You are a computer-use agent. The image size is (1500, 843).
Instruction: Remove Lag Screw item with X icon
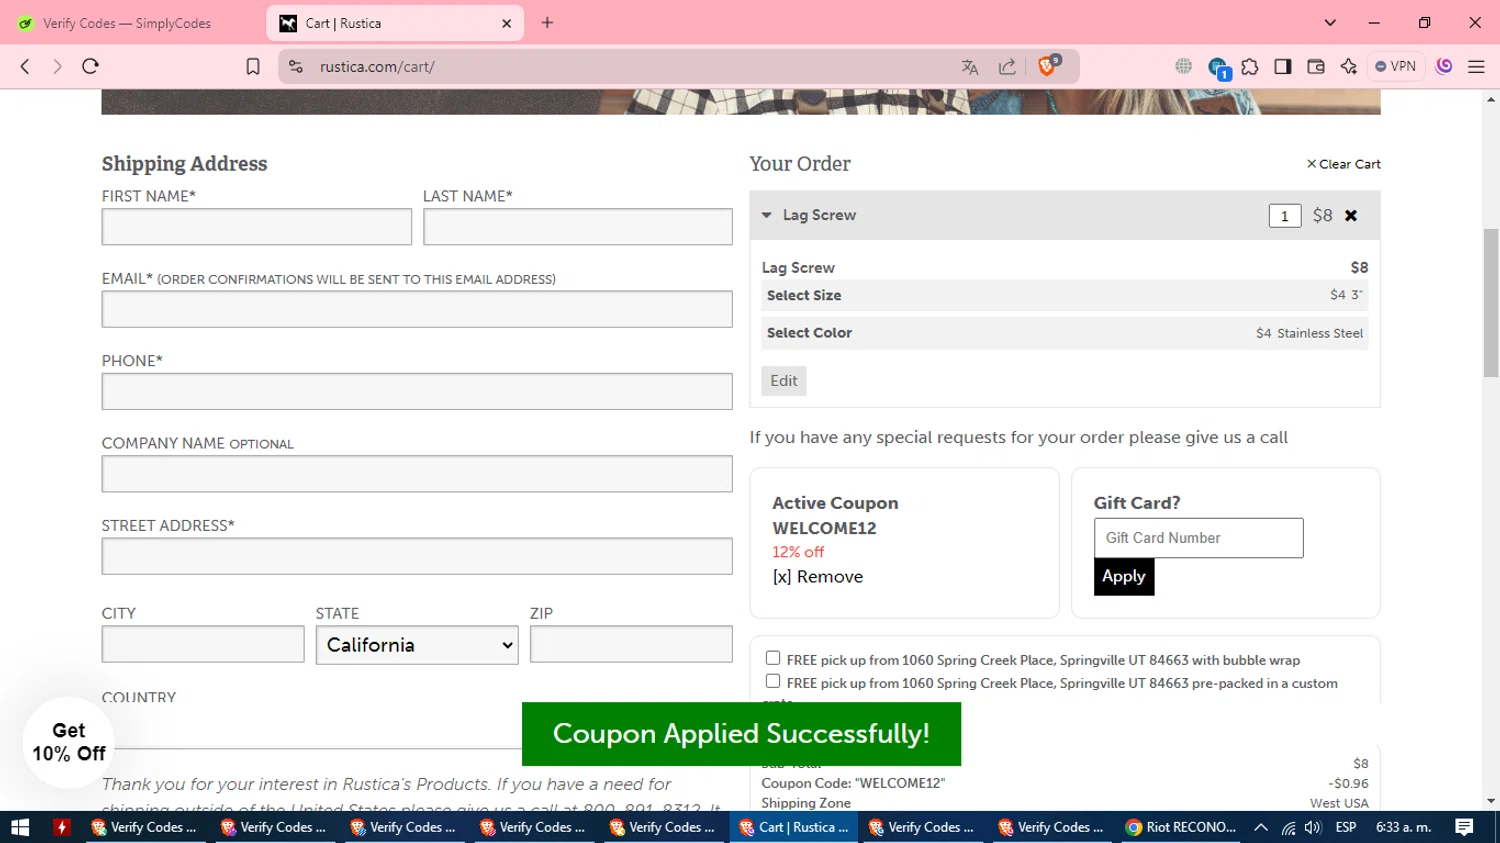click(x=1351, y=215)
